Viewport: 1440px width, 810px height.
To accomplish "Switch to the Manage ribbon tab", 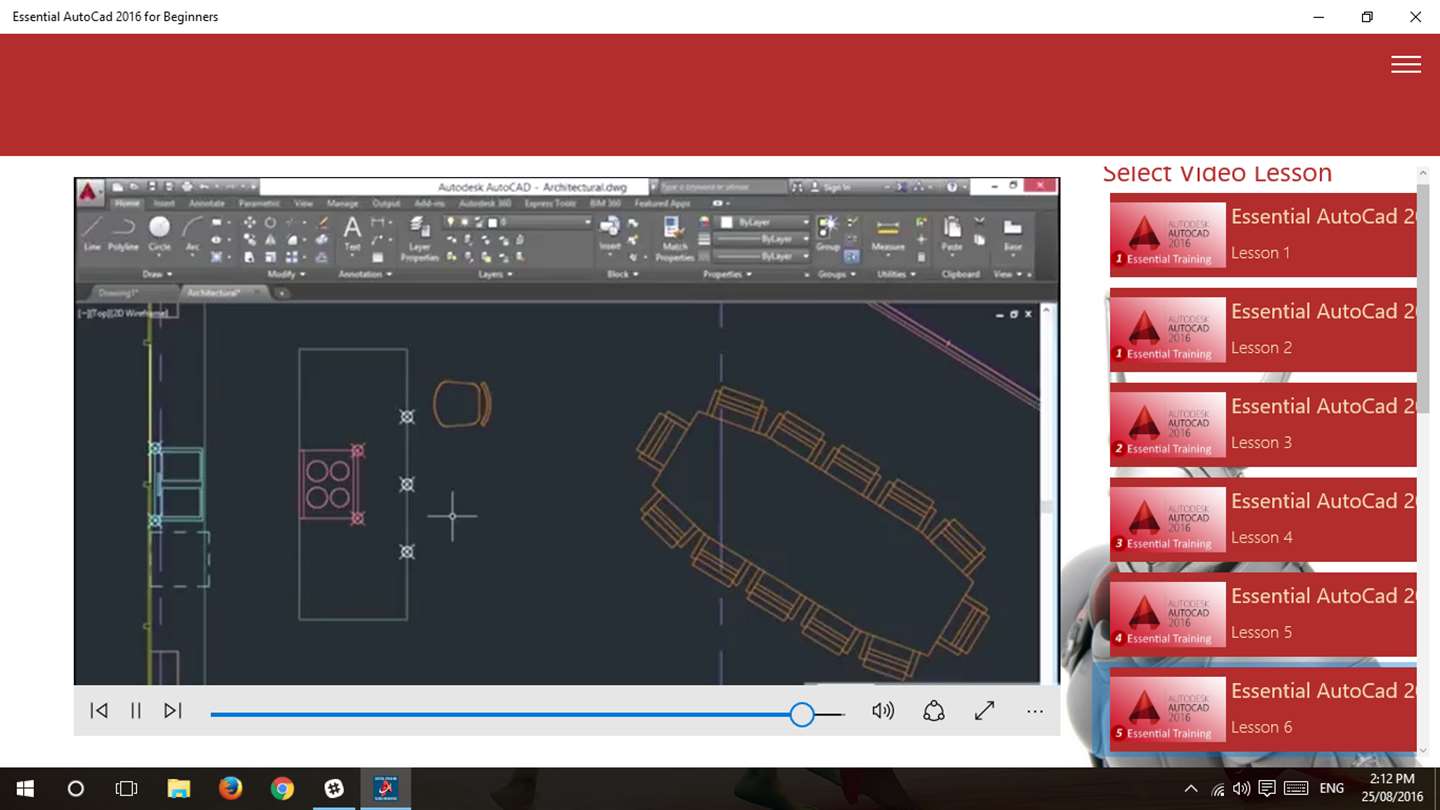I will [342, 203].
